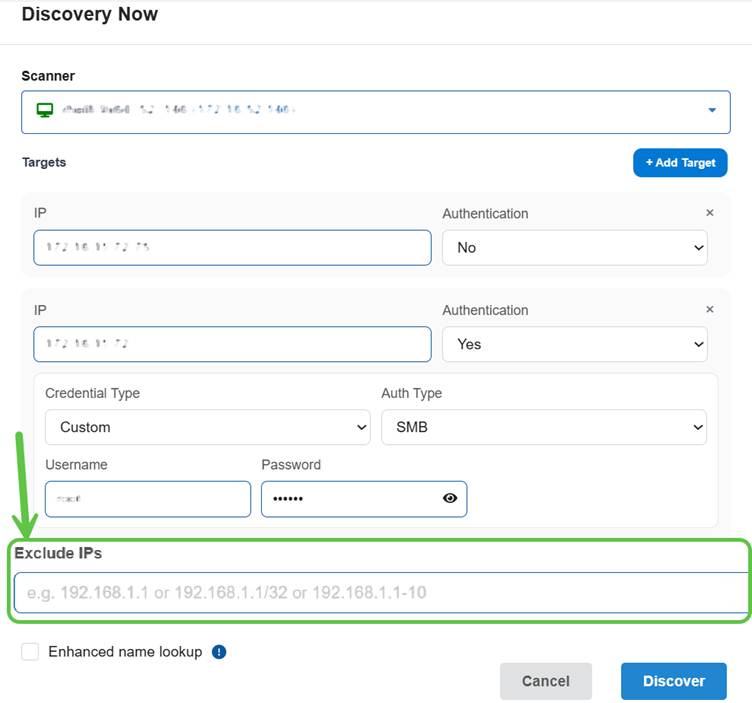Click the selected scanner name text

[x=180, y=110]
